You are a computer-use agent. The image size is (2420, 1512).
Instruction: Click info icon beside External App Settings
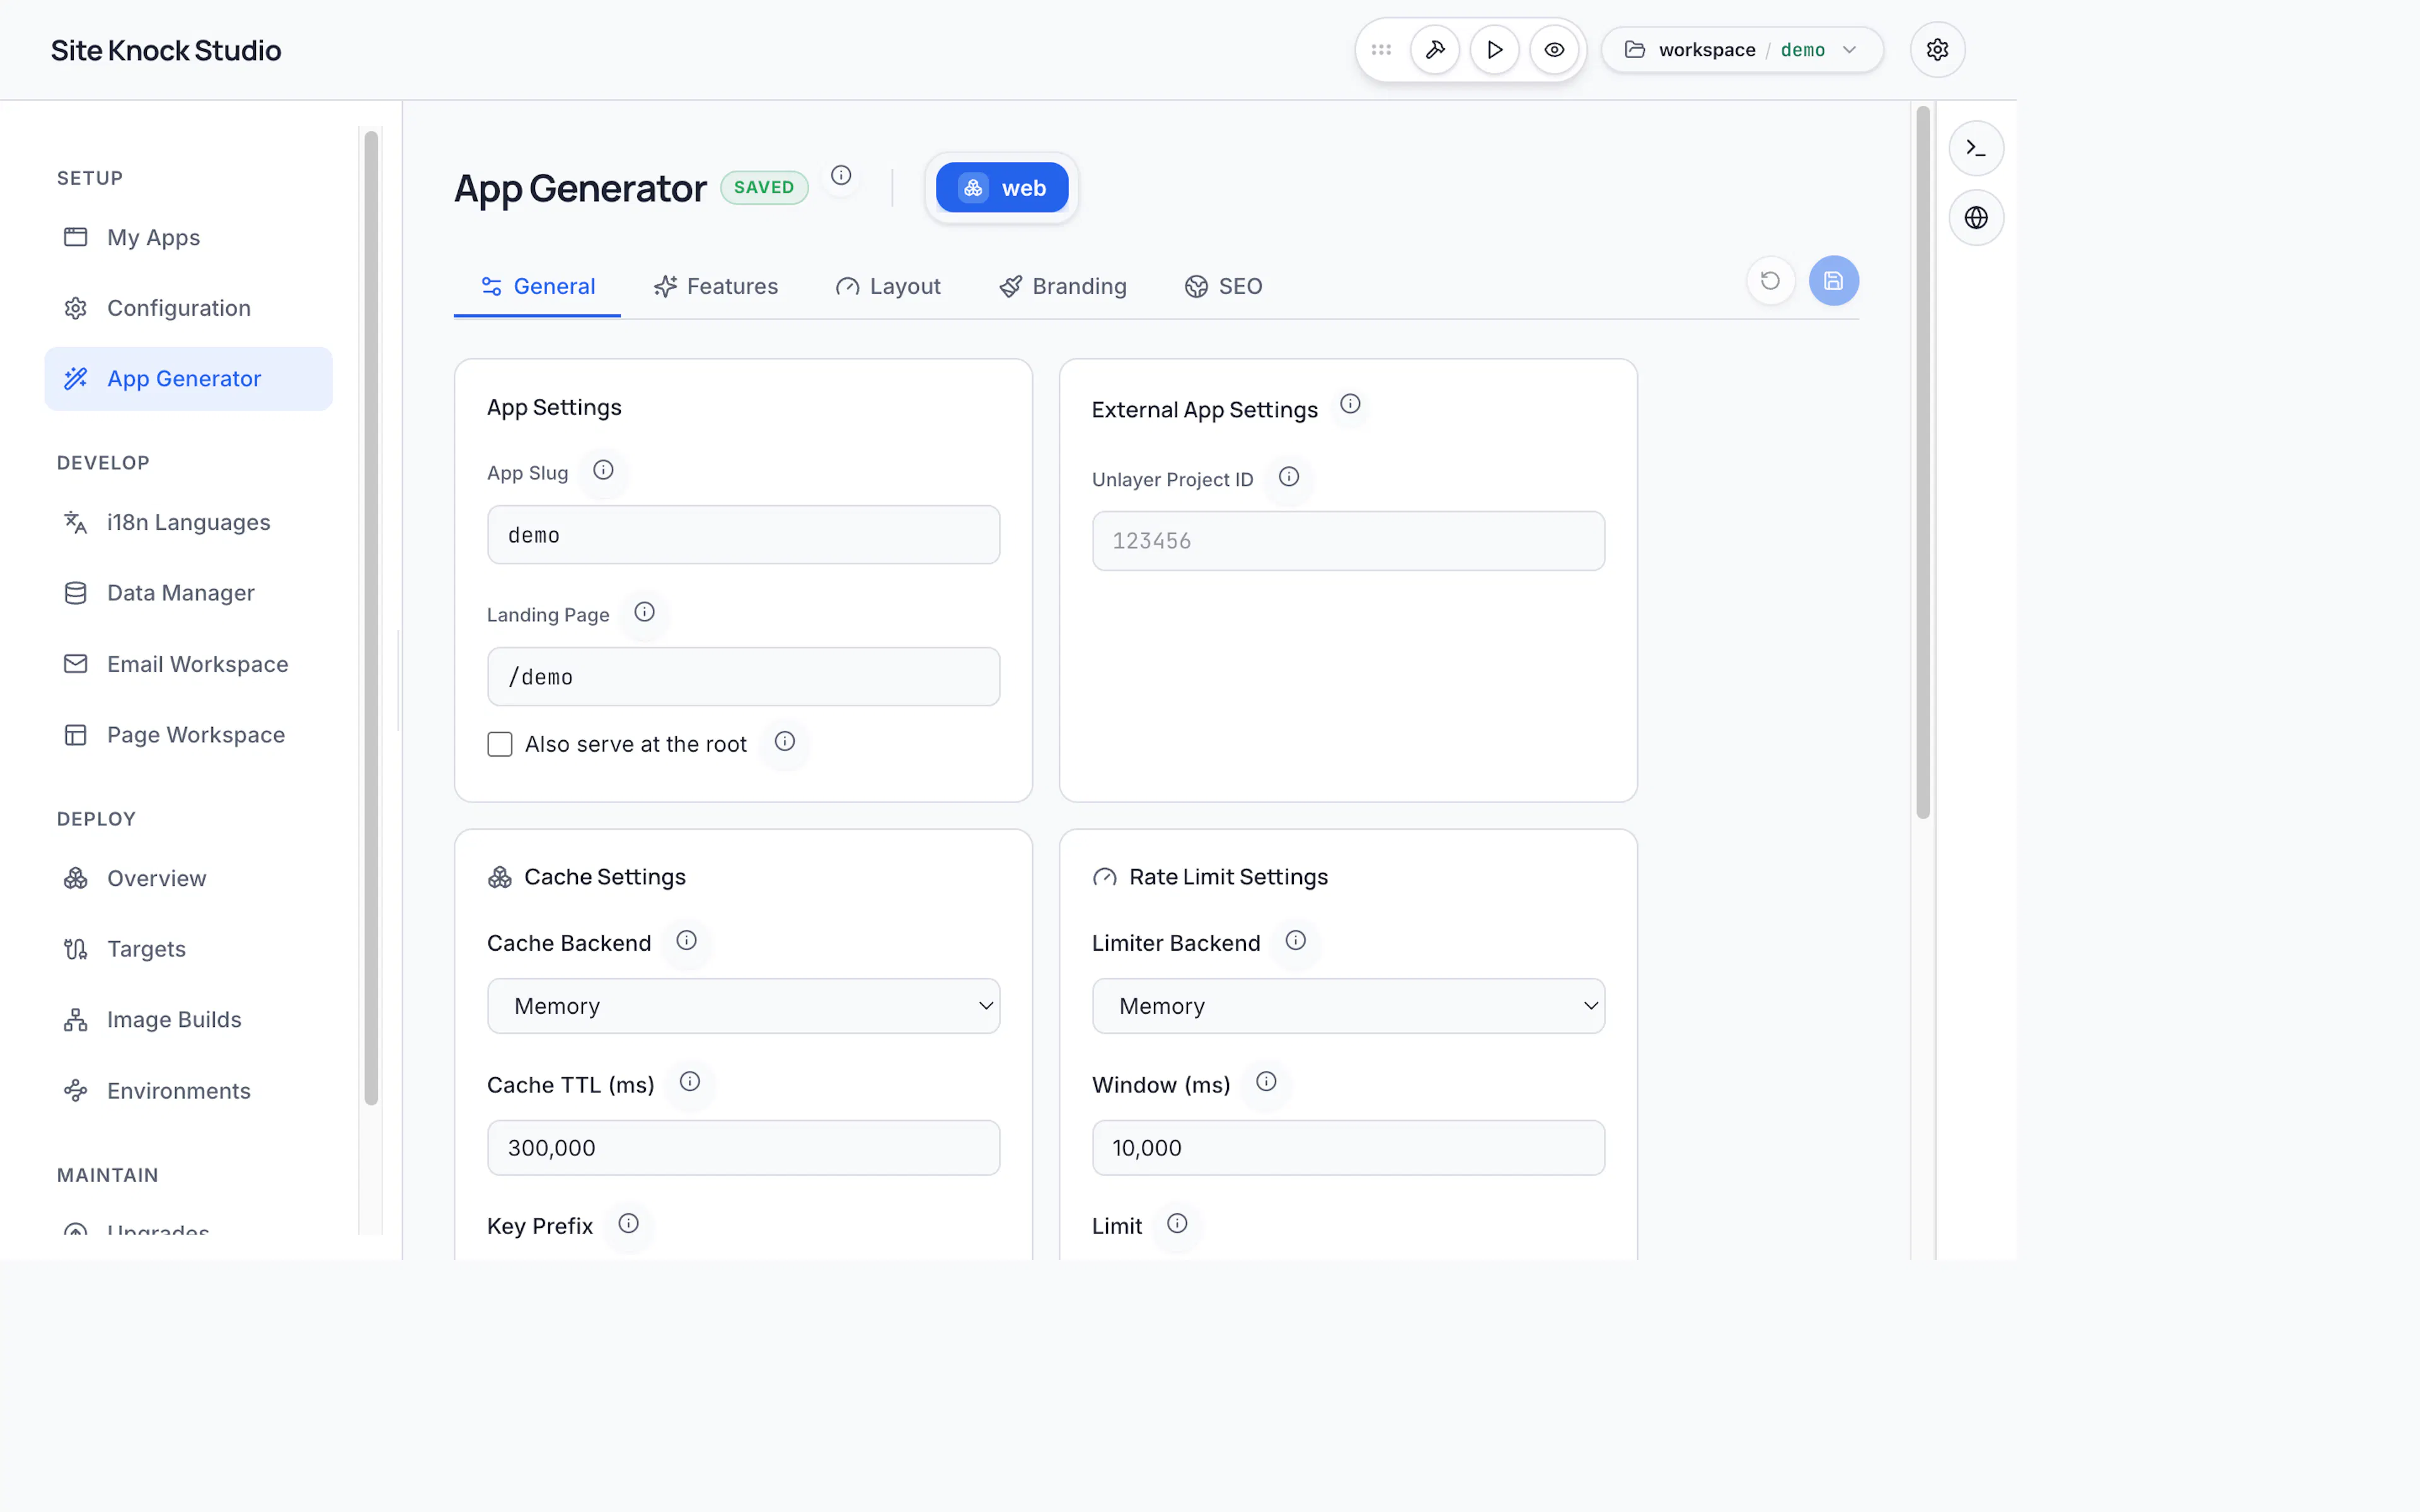1350,404
